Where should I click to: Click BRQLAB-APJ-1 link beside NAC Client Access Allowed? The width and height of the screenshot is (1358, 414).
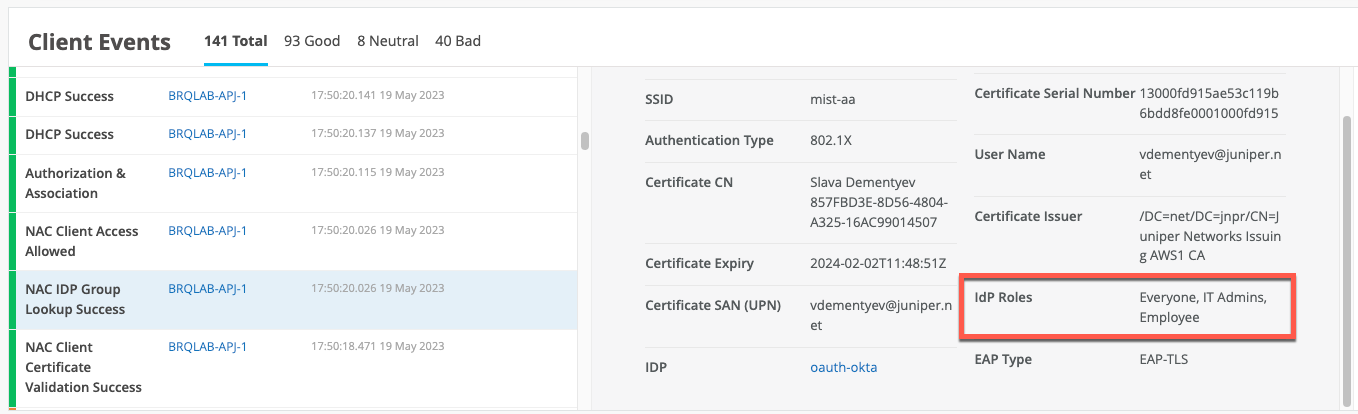tap(207, 231)
